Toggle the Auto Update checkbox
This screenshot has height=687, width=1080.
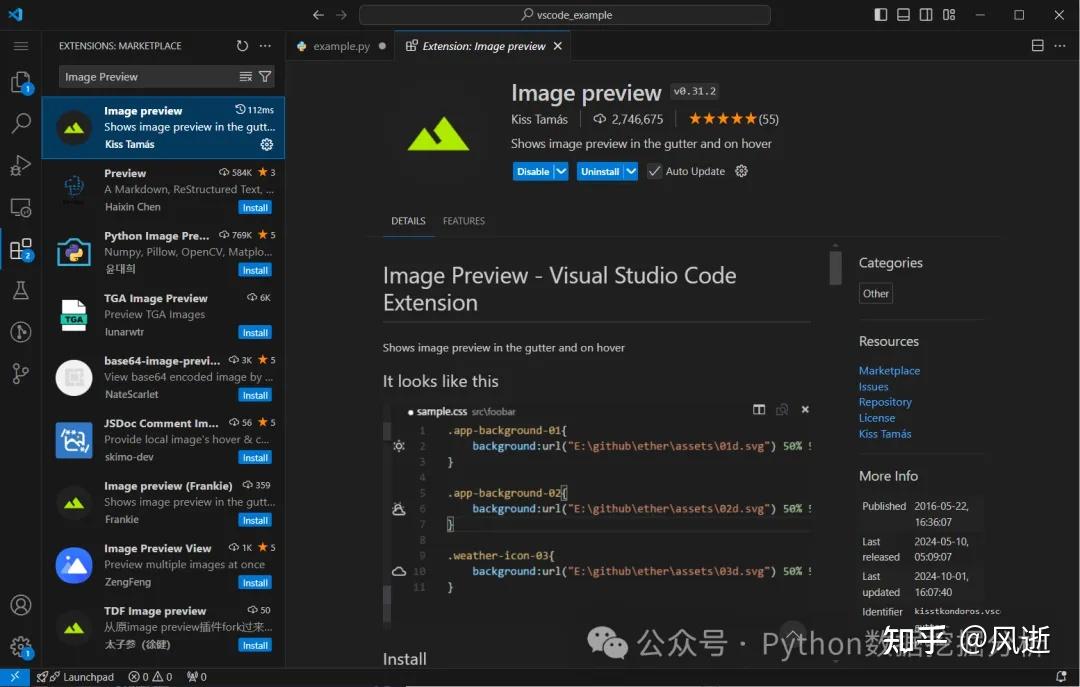click(654, 171)
